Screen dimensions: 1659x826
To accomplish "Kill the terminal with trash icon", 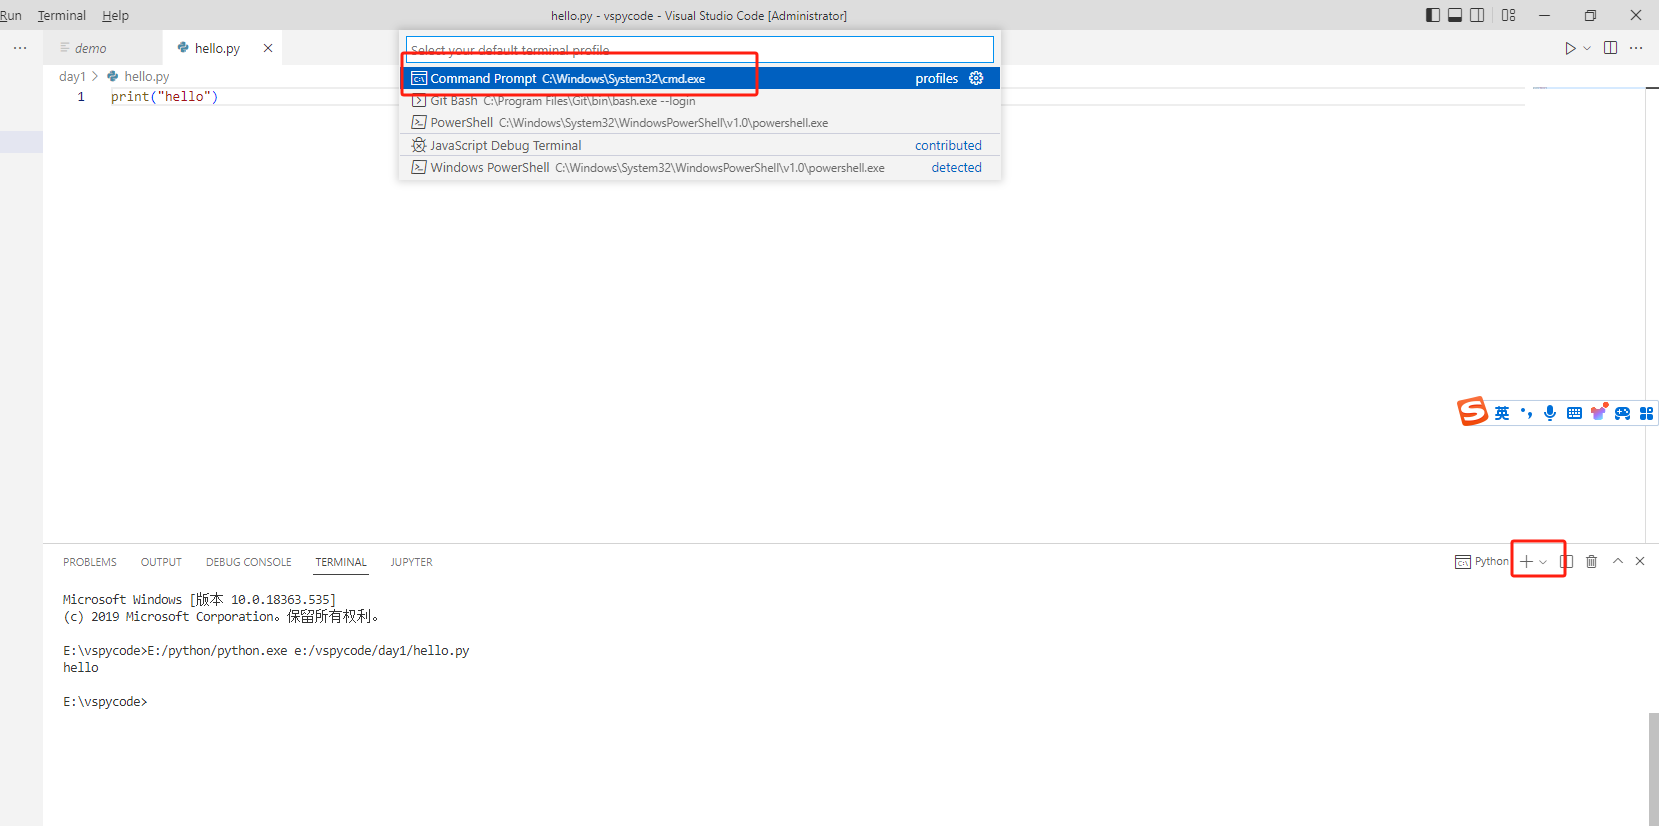I will (1592, 562).
